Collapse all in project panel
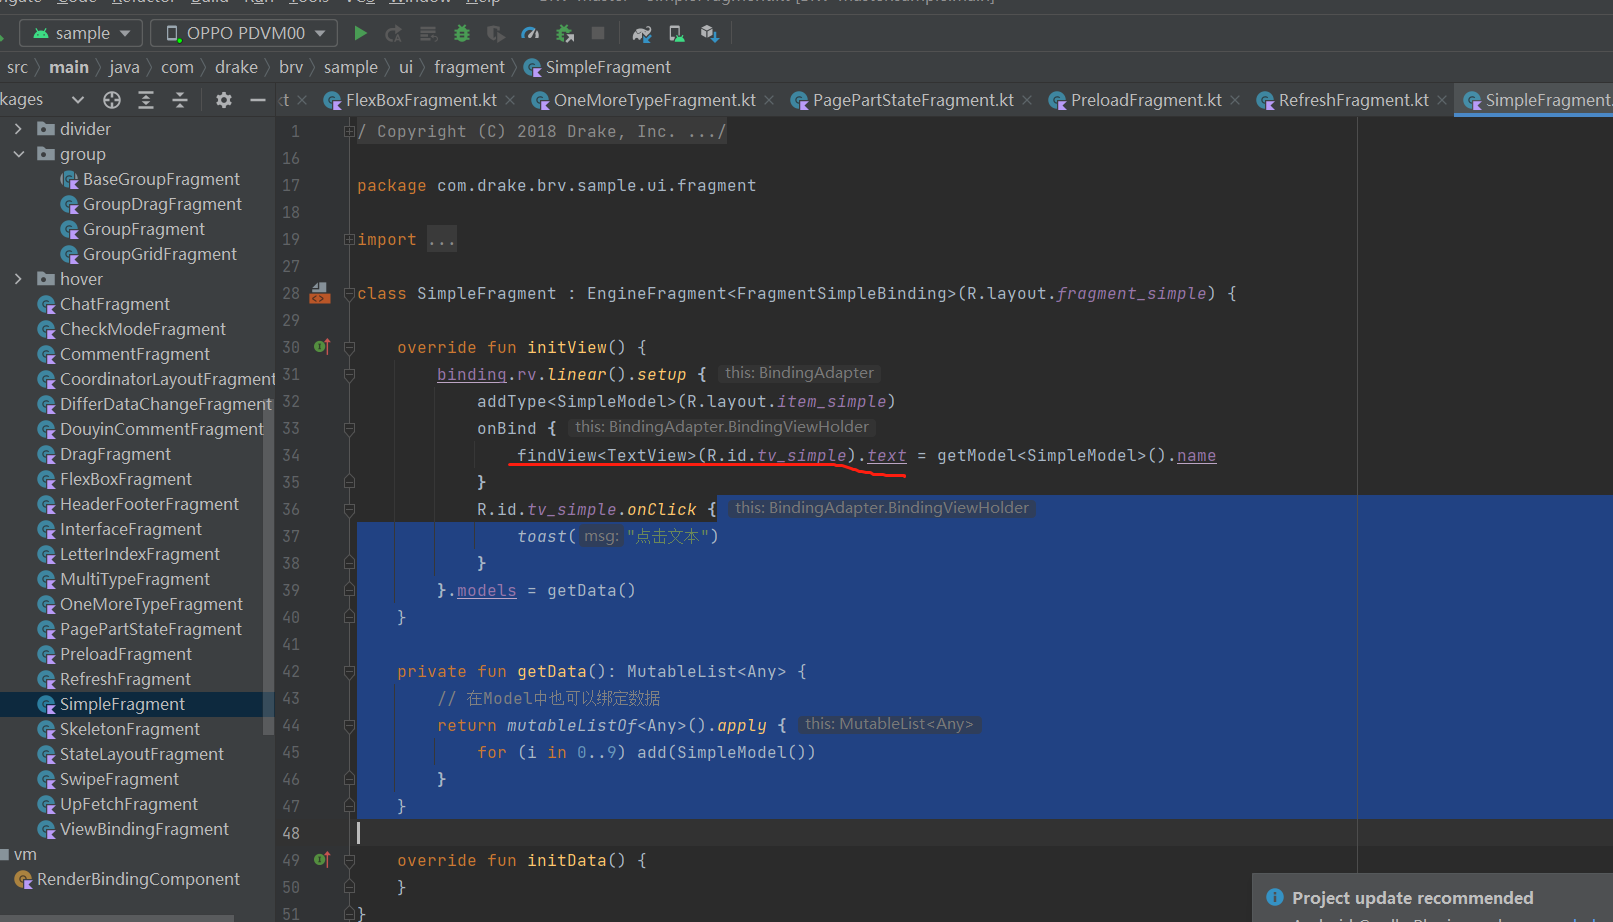The image size is (1613, 922). tap(180, 99)
